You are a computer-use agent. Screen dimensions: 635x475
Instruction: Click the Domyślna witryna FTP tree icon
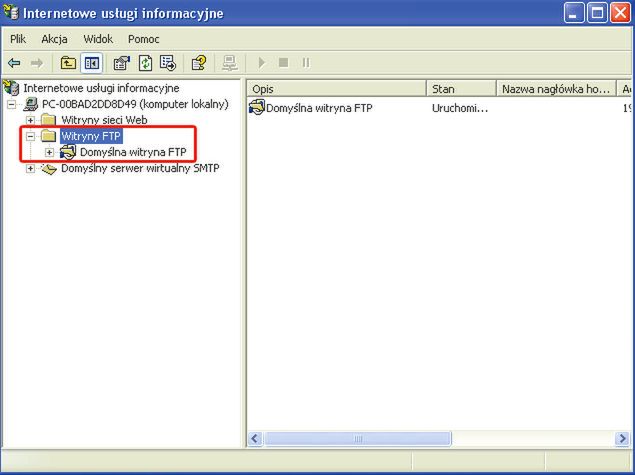click(x=68, y=152)
